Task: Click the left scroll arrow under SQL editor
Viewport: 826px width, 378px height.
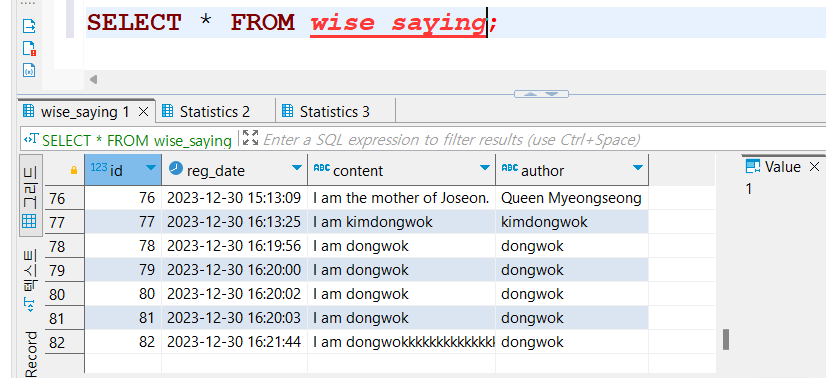Action: (x=93, y=79)
